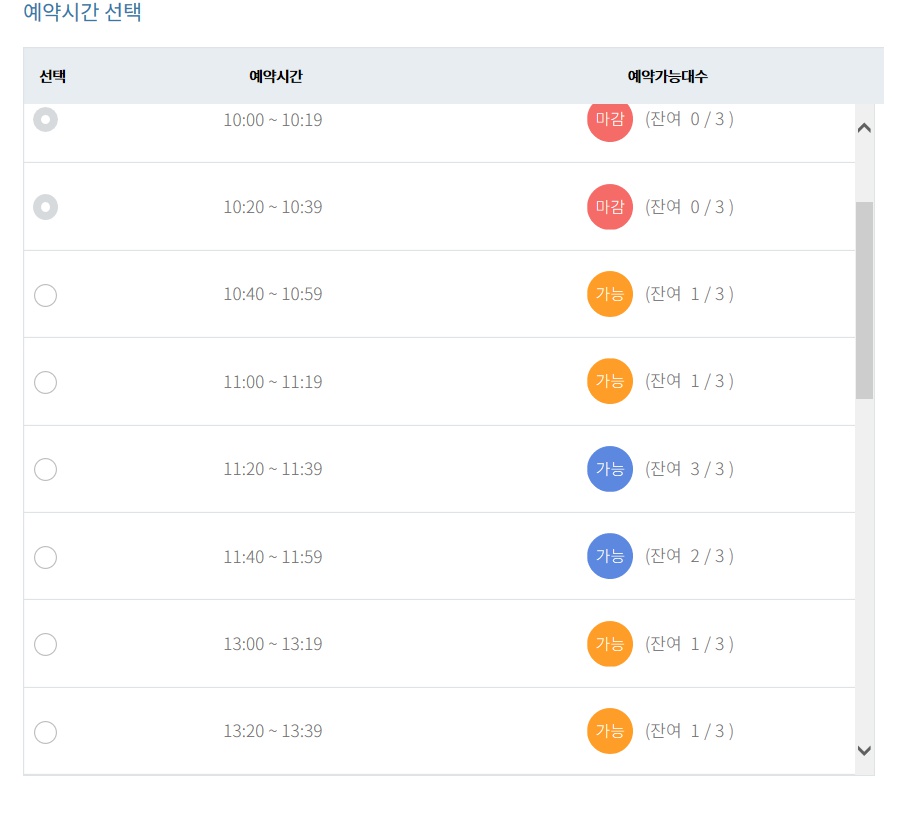The image size is (907, 814).
Task: Click the blue 가능 badge for 11:40 slot
Action: (x=610, y=556)
